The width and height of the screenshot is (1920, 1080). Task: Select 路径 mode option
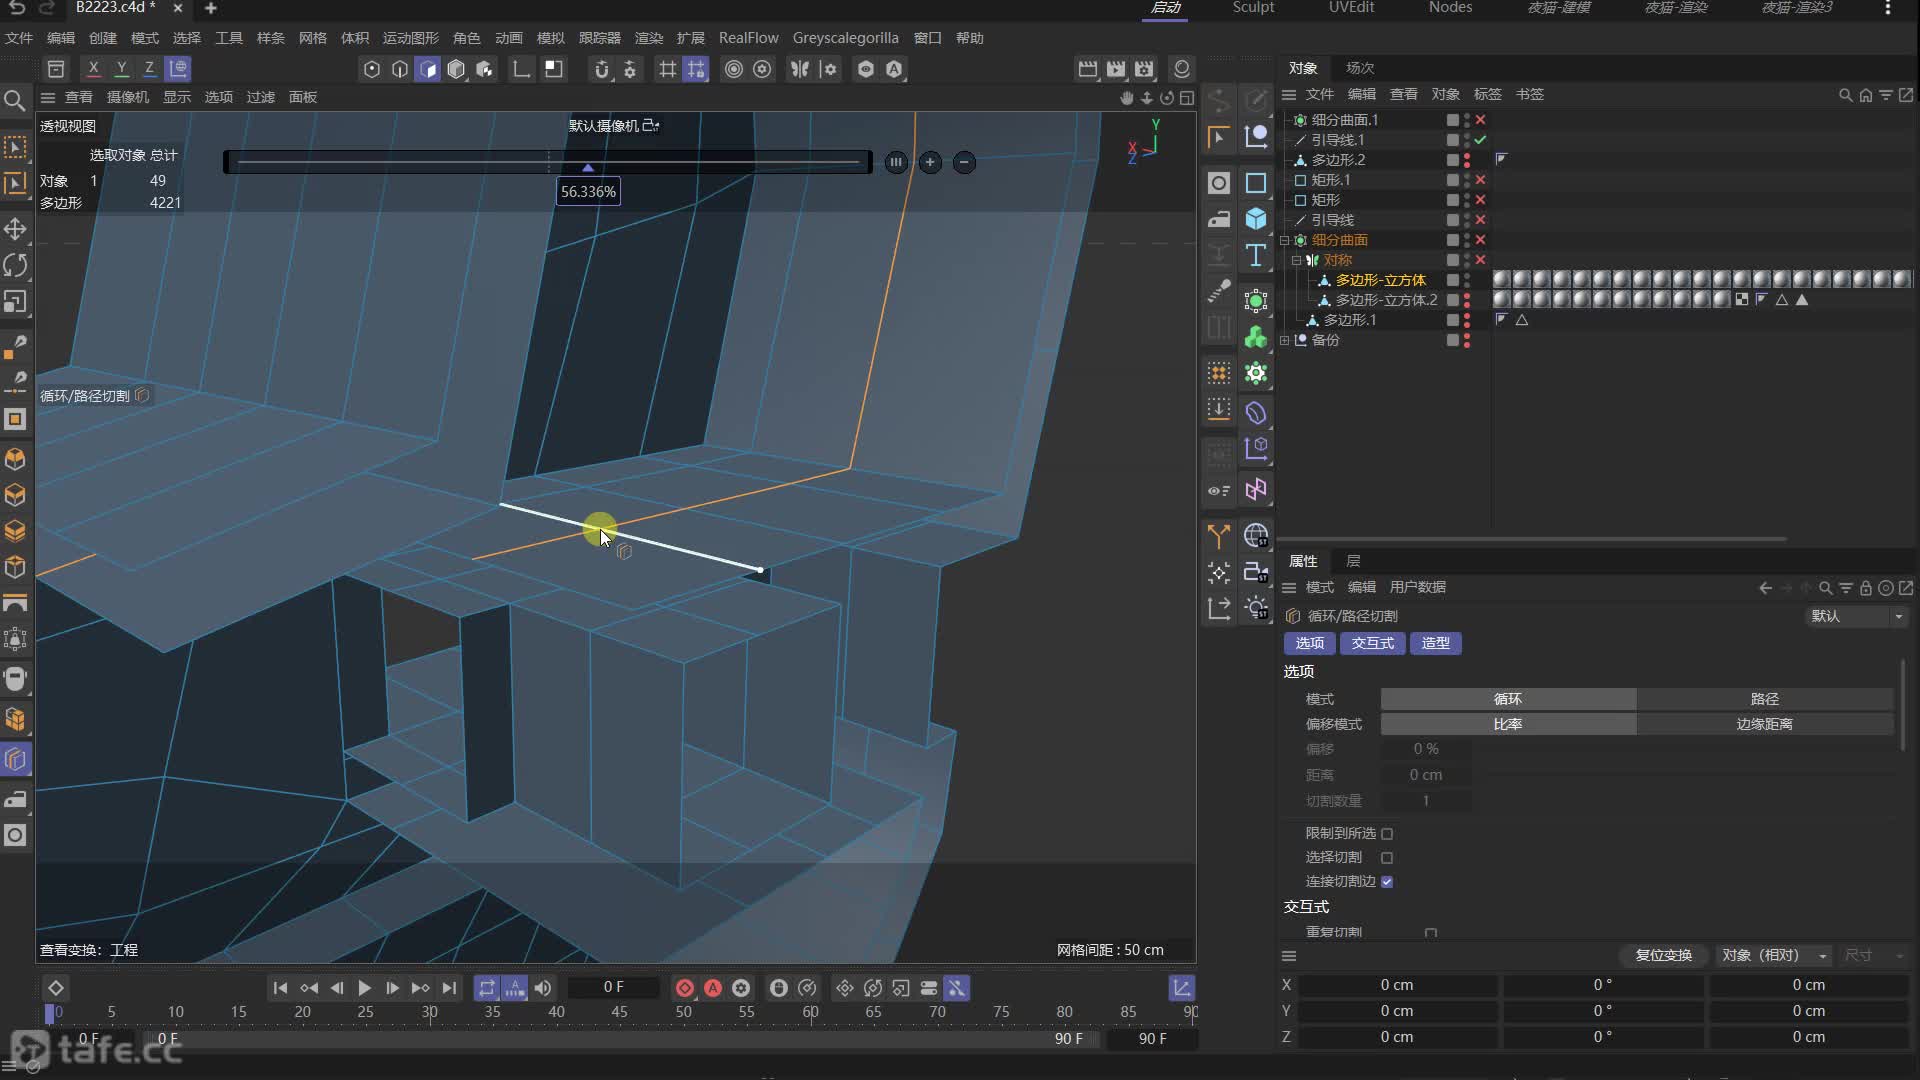1764,699
